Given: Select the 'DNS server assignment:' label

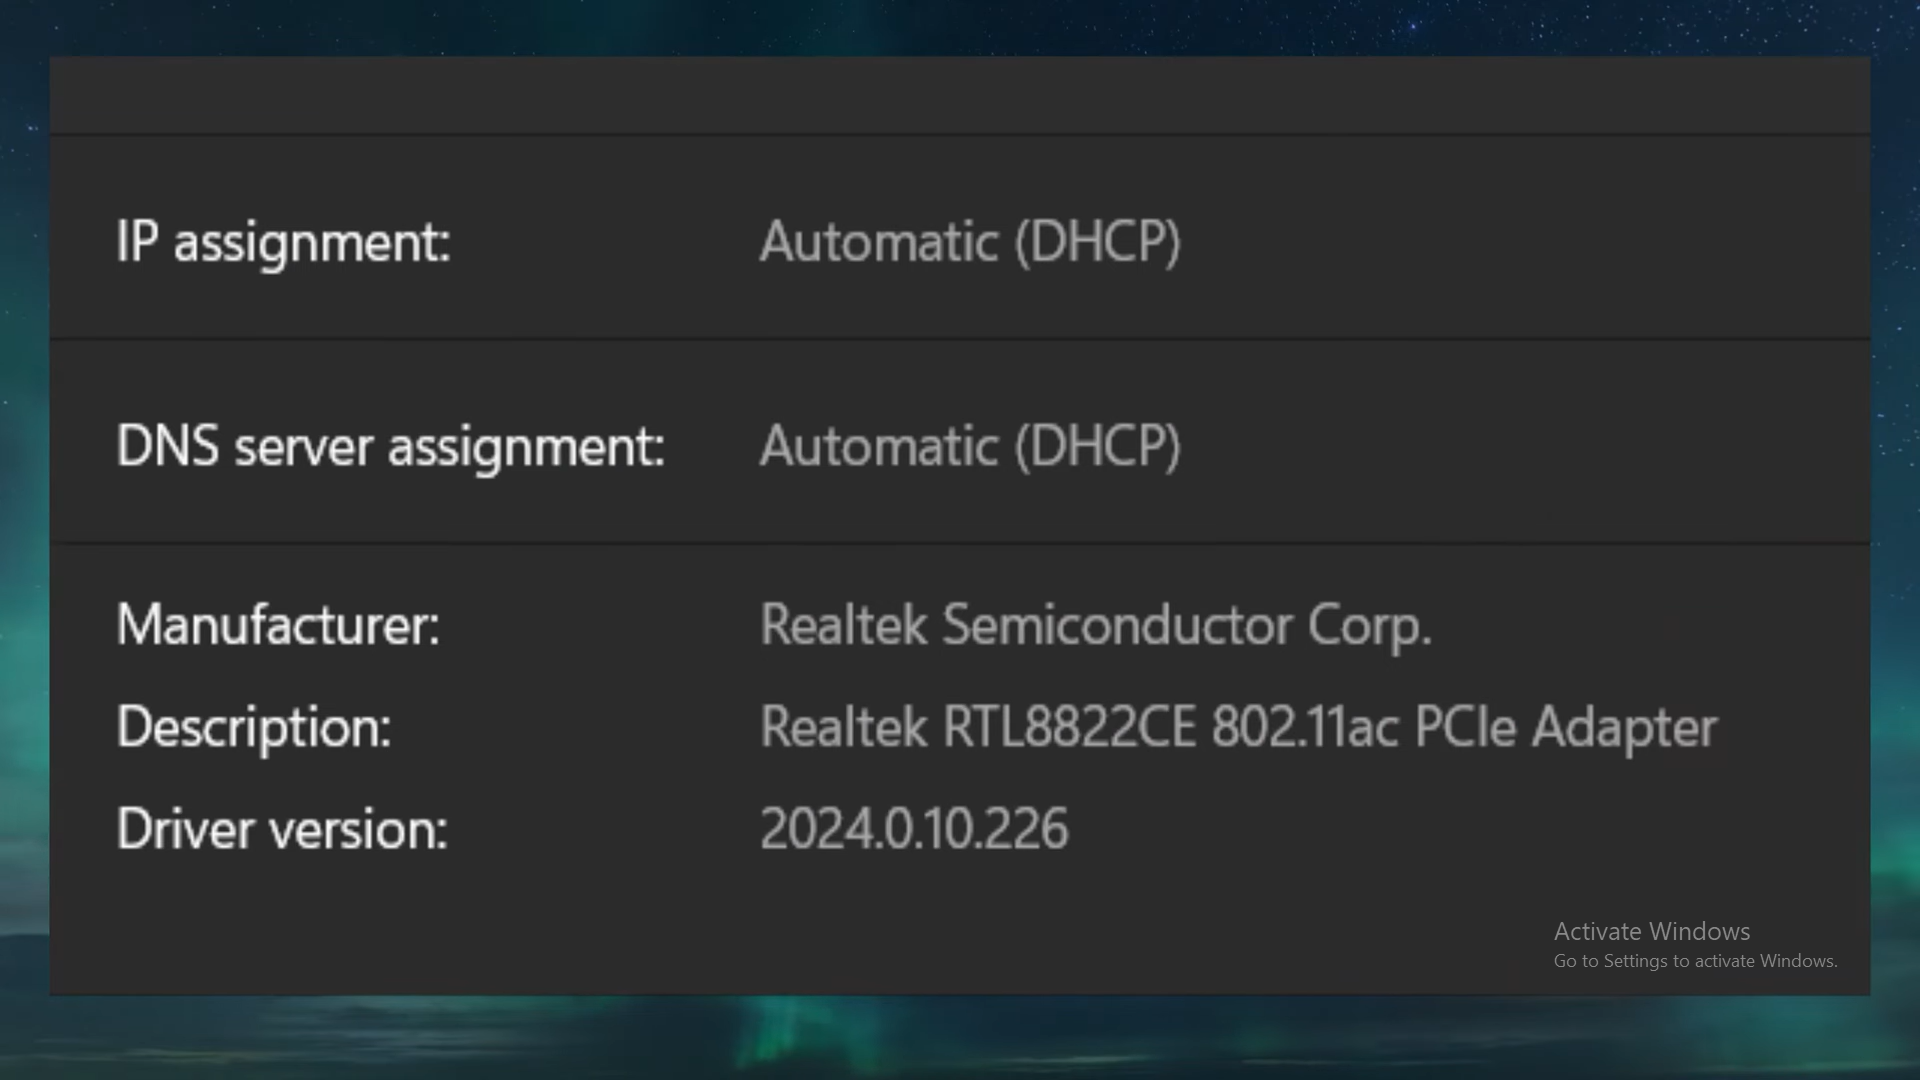Looking at the screenshot, I should (x=390, y=447).
